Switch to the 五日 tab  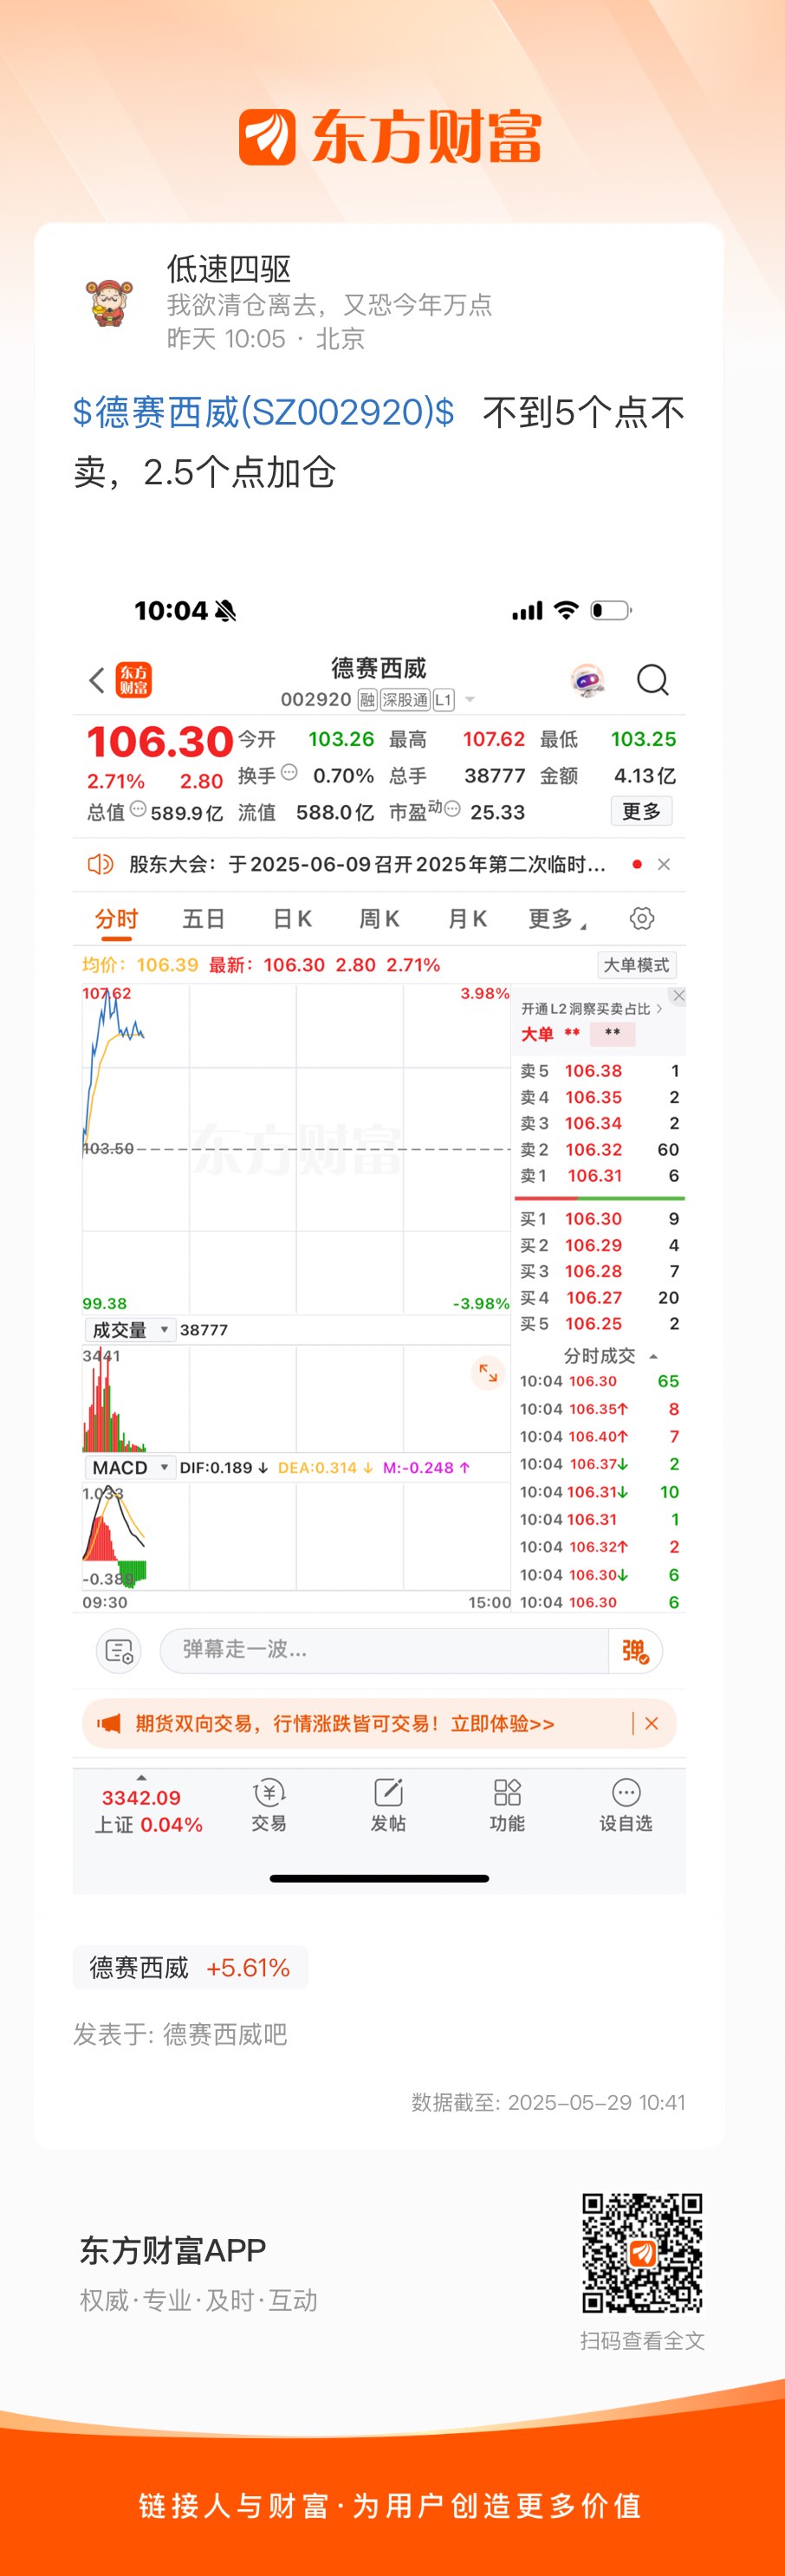(203, 919)
